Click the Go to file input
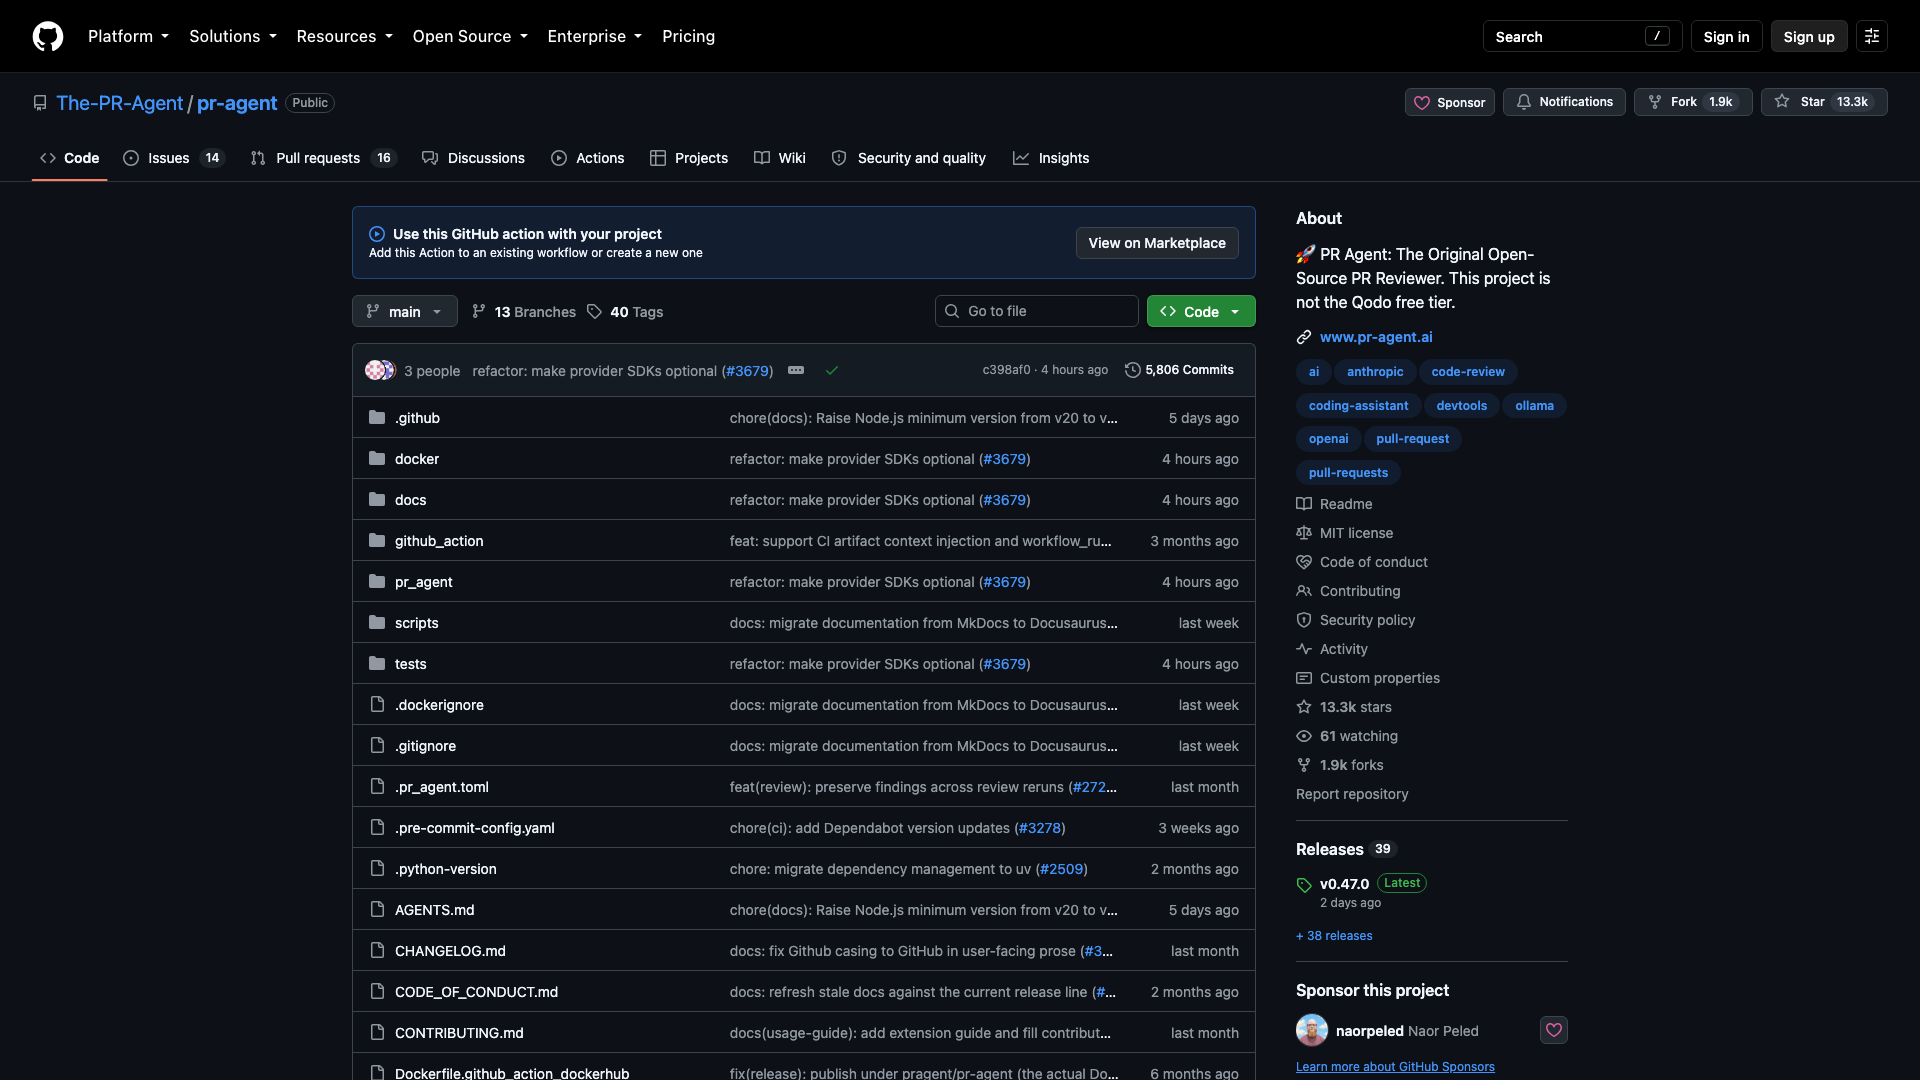Image resolution: width=1920 pixels, height=1080 pixels. pos(1037,311)
